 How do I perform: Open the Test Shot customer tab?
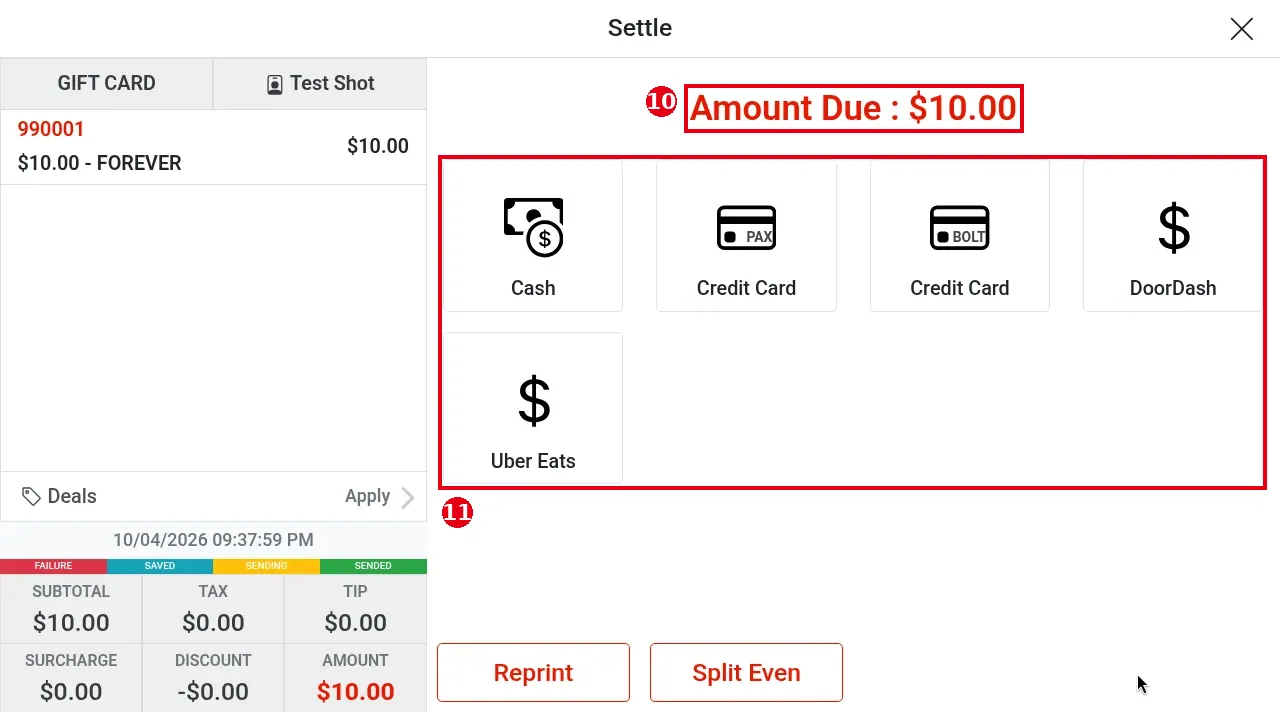[x=320, y=83]
